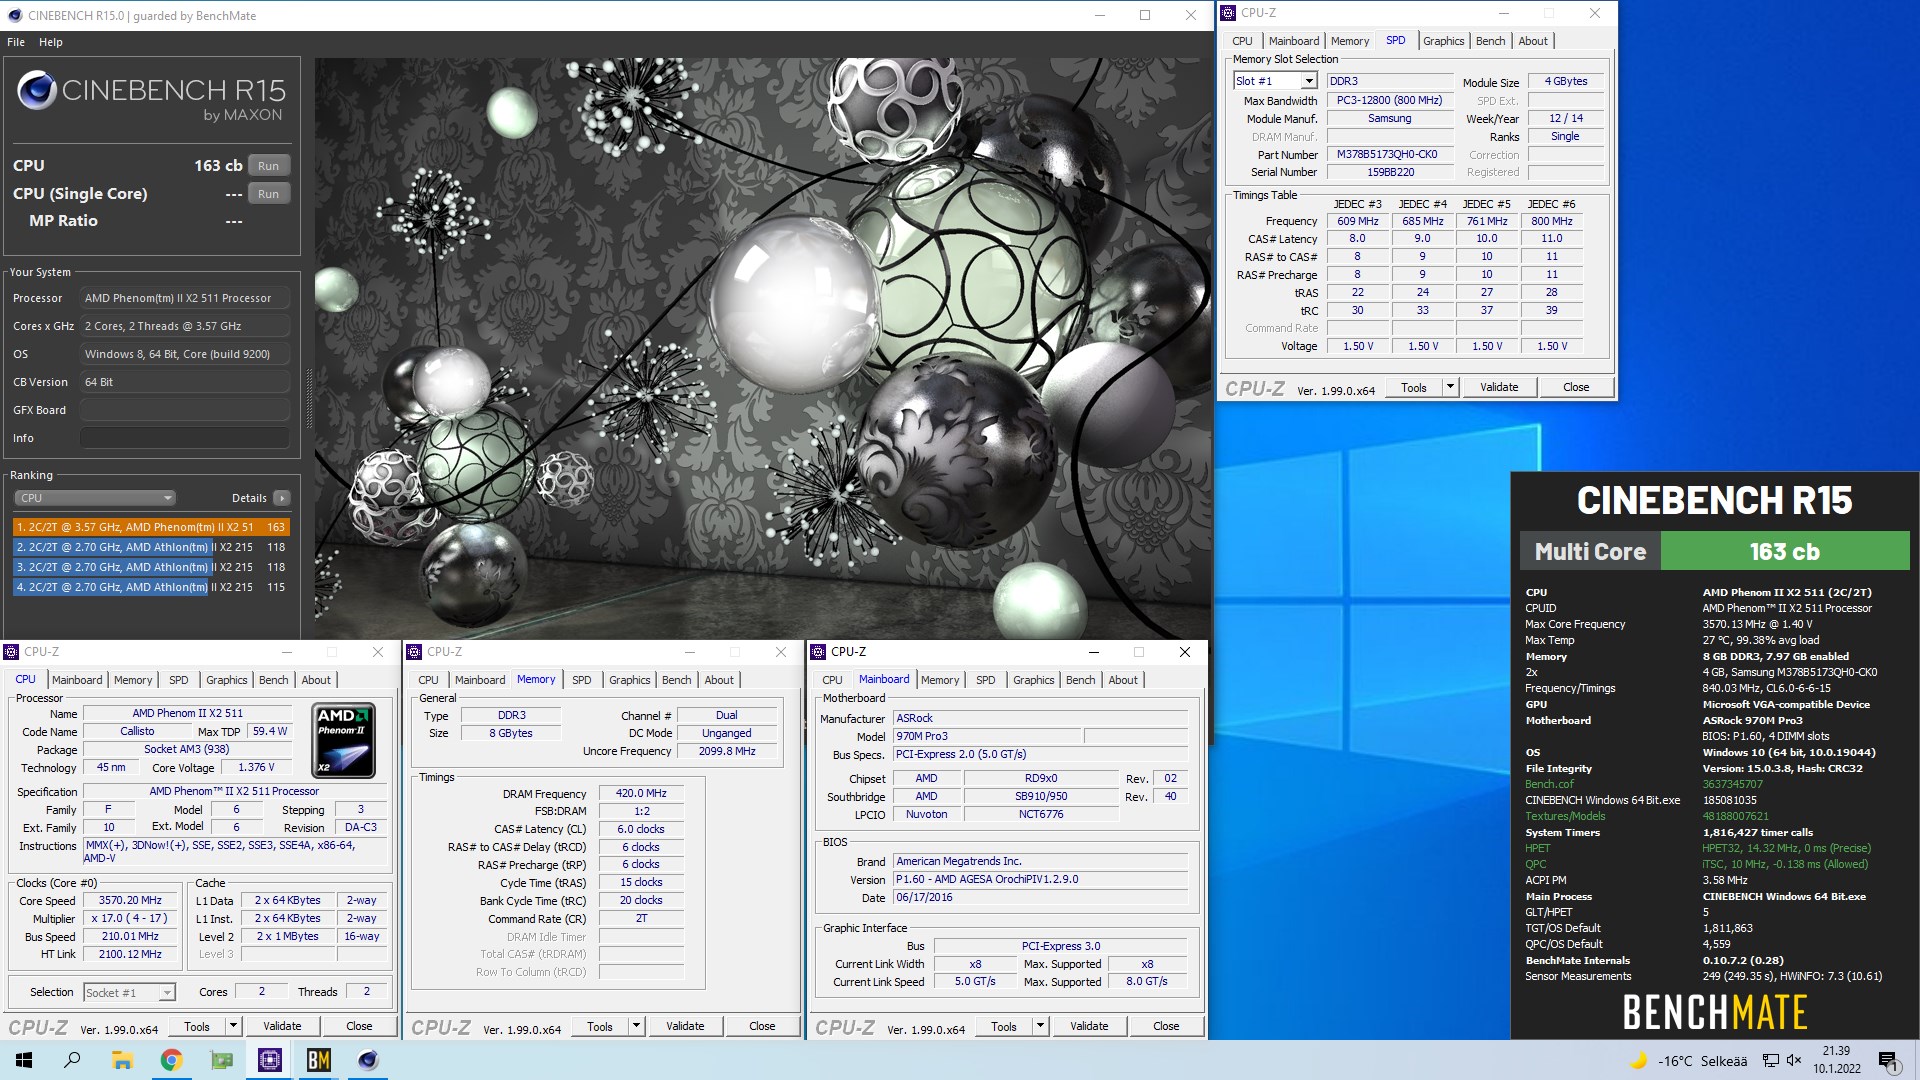Click Core Speed 3570.20 MHz value

coord(130,901)
